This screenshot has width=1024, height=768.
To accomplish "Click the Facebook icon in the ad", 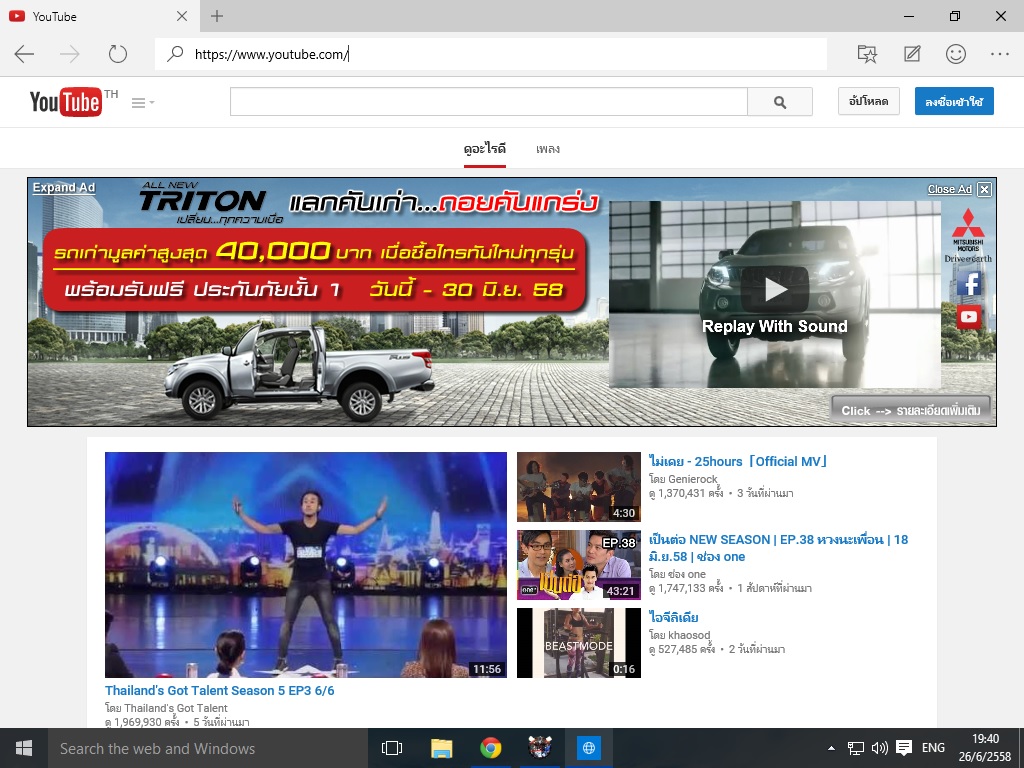I will click(969, 283).
